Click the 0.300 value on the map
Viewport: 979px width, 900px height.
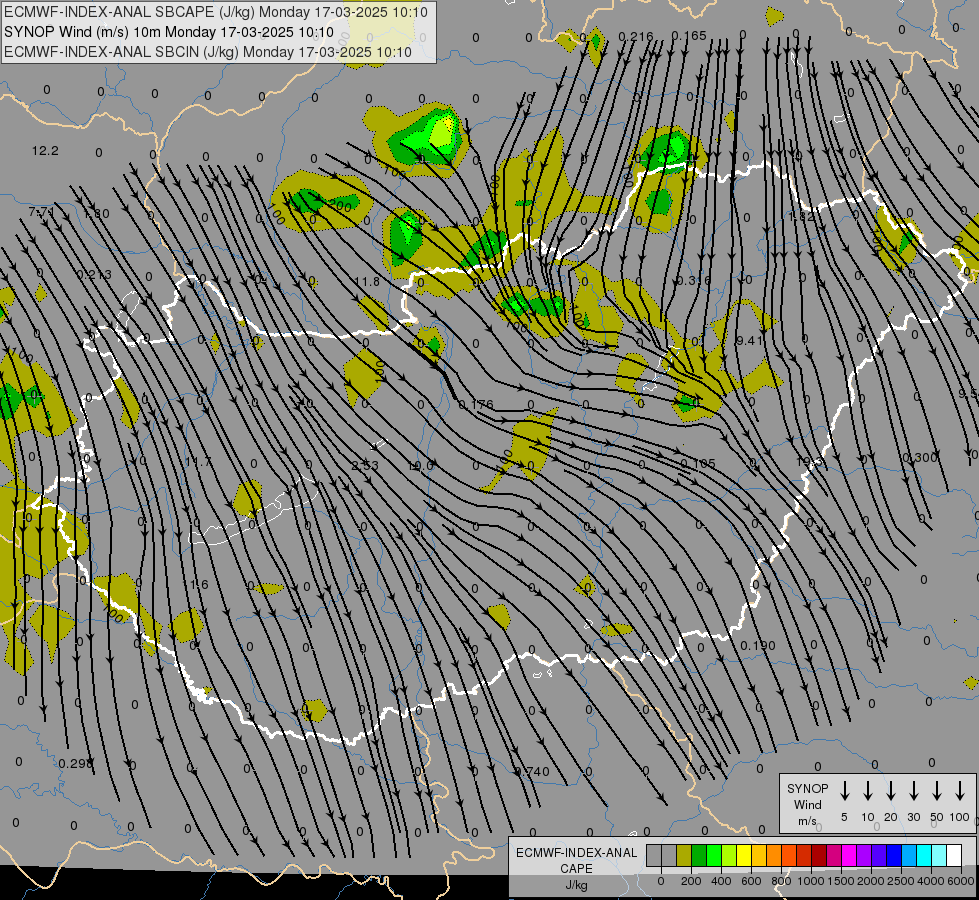920,458
